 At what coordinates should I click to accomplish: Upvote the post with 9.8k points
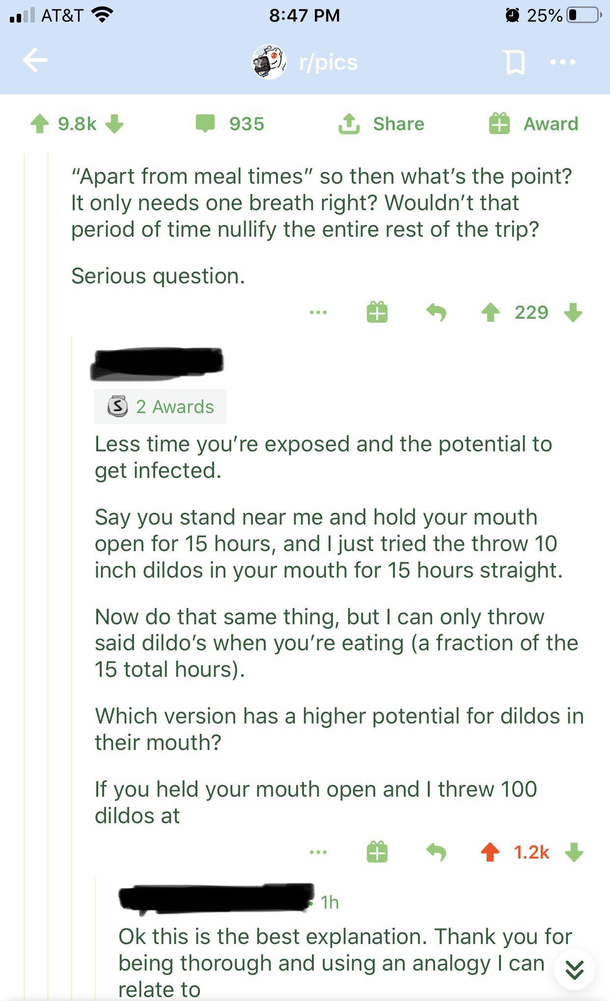[40, 123]
